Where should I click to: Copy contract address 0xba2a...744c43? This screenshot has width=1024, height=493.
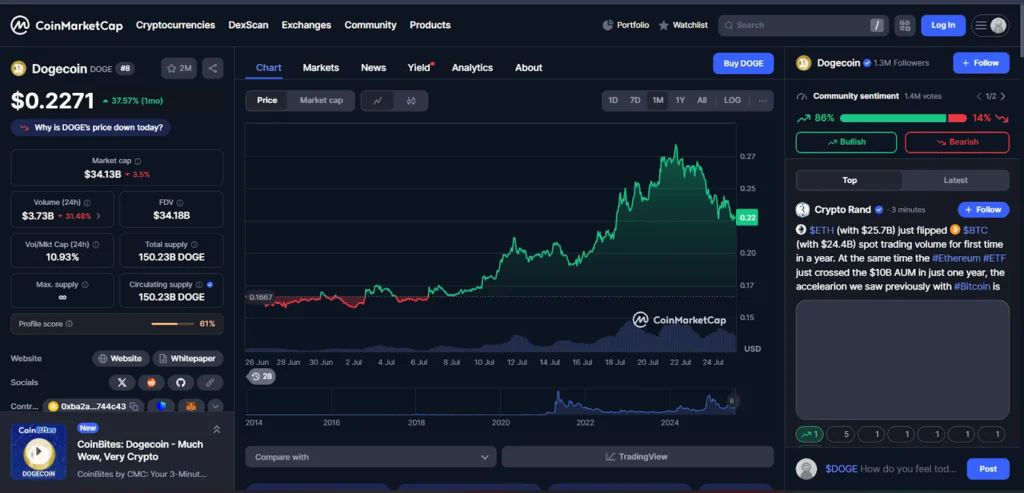tap(134, 406)
